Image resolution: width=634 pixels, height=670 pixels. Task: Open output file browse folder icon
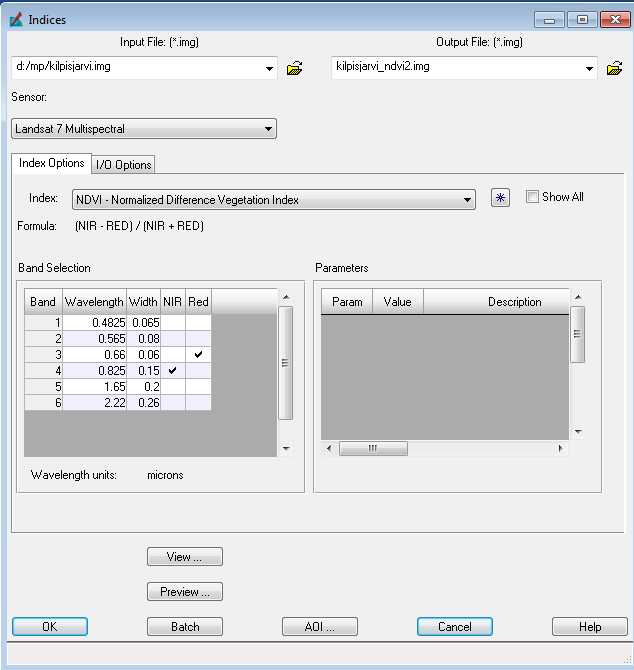[x=614, y=68]
